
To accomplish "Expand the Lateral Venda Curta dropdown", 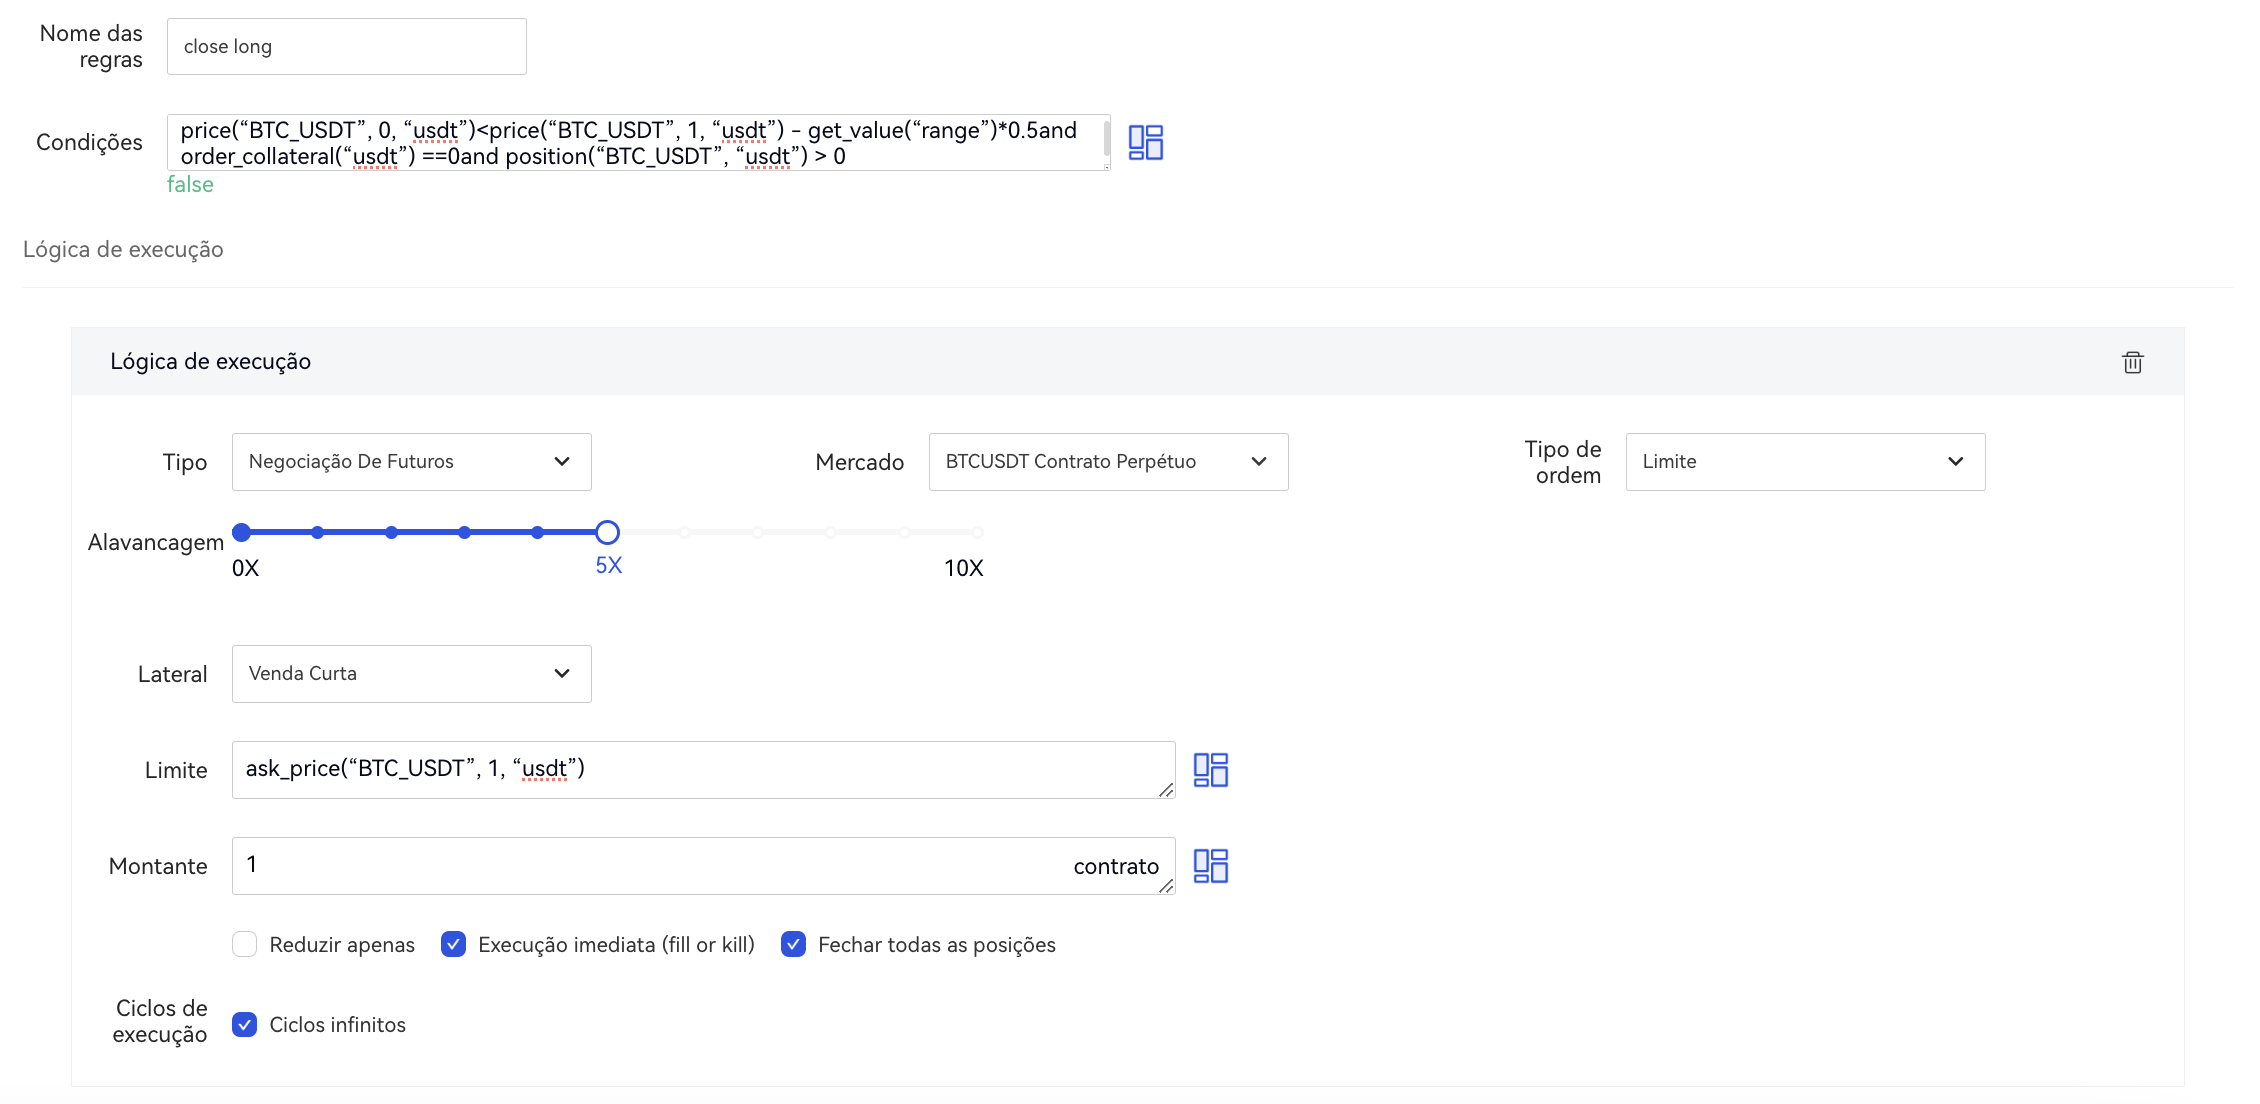I will point(411,674).
